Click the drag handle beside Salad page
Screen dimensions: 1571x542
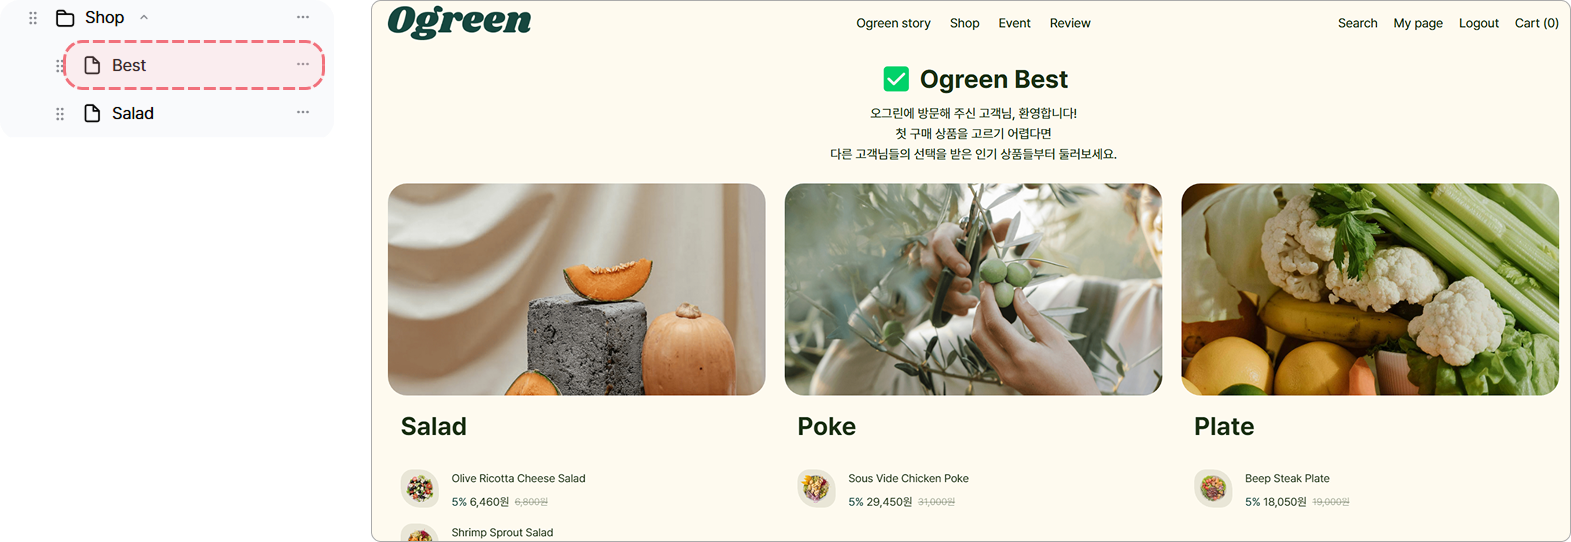[x=60, y=114]
